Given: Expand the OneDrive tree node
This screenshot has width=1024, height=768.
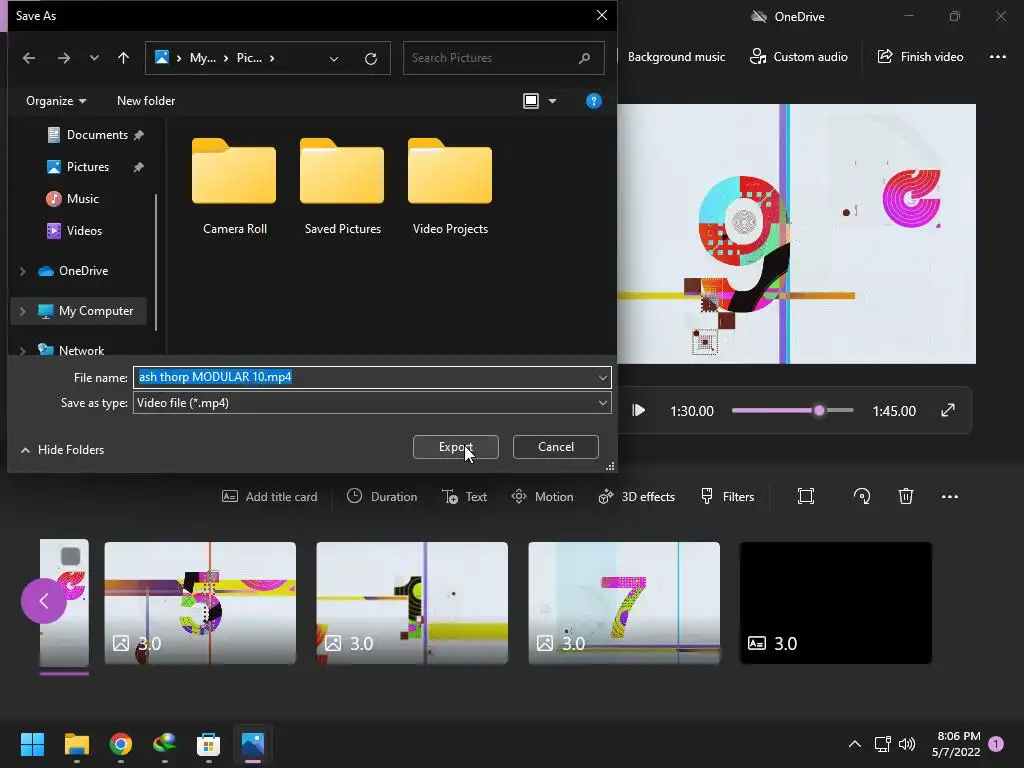Looking at the screenshot, I should (23, 270).
